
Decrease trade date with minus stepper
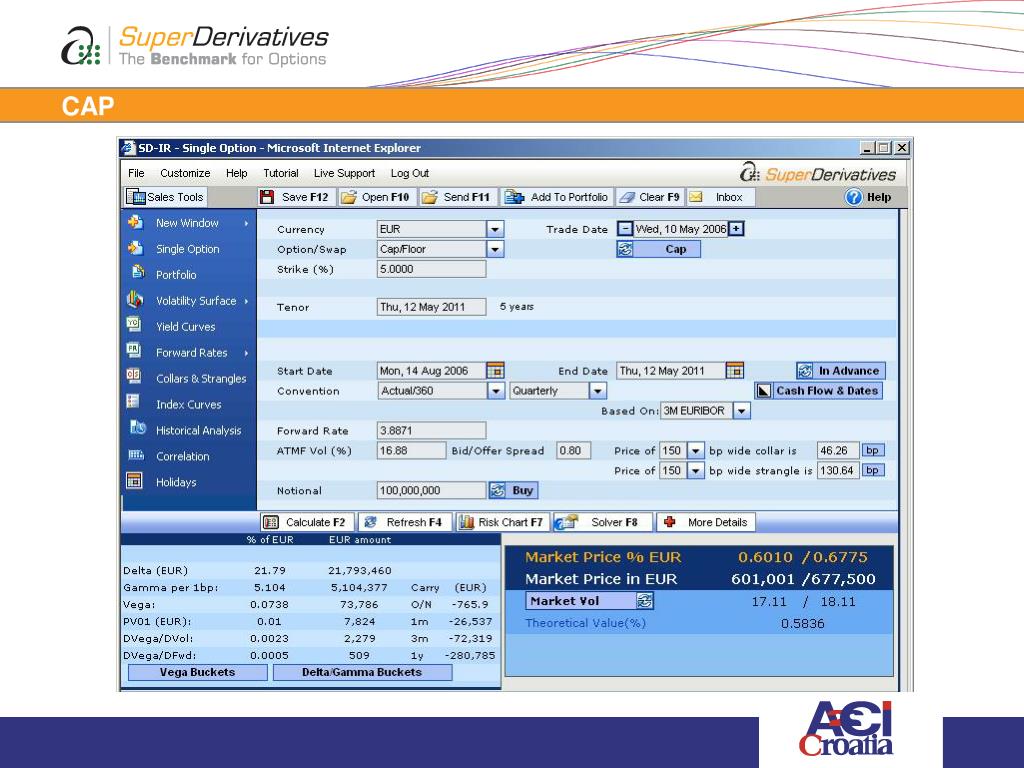[x=625, y=229]
